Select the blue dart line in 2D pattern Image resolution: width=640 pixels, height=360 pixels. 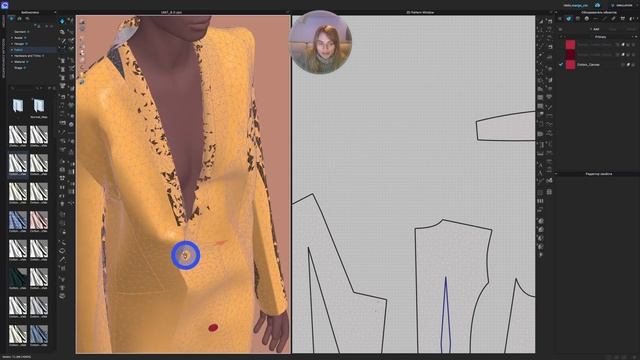(x=446, y=314)
